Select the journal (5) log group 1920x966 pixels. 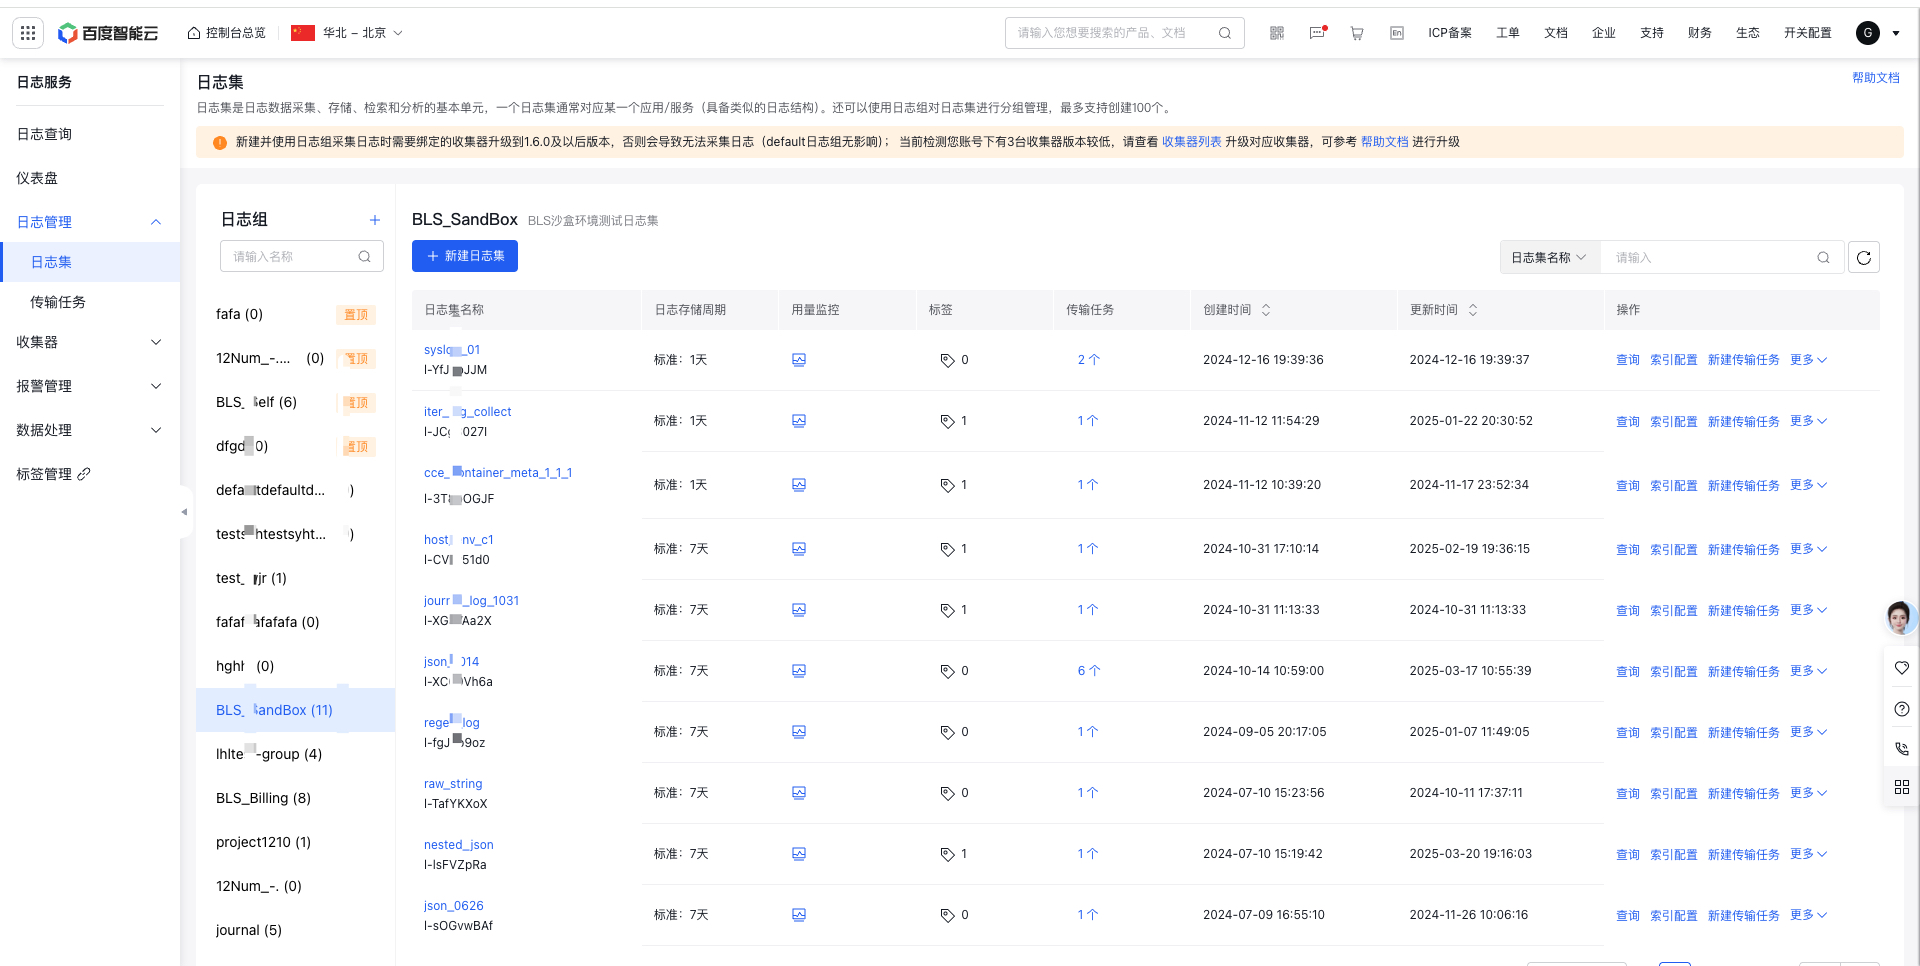tap(249, 930)
